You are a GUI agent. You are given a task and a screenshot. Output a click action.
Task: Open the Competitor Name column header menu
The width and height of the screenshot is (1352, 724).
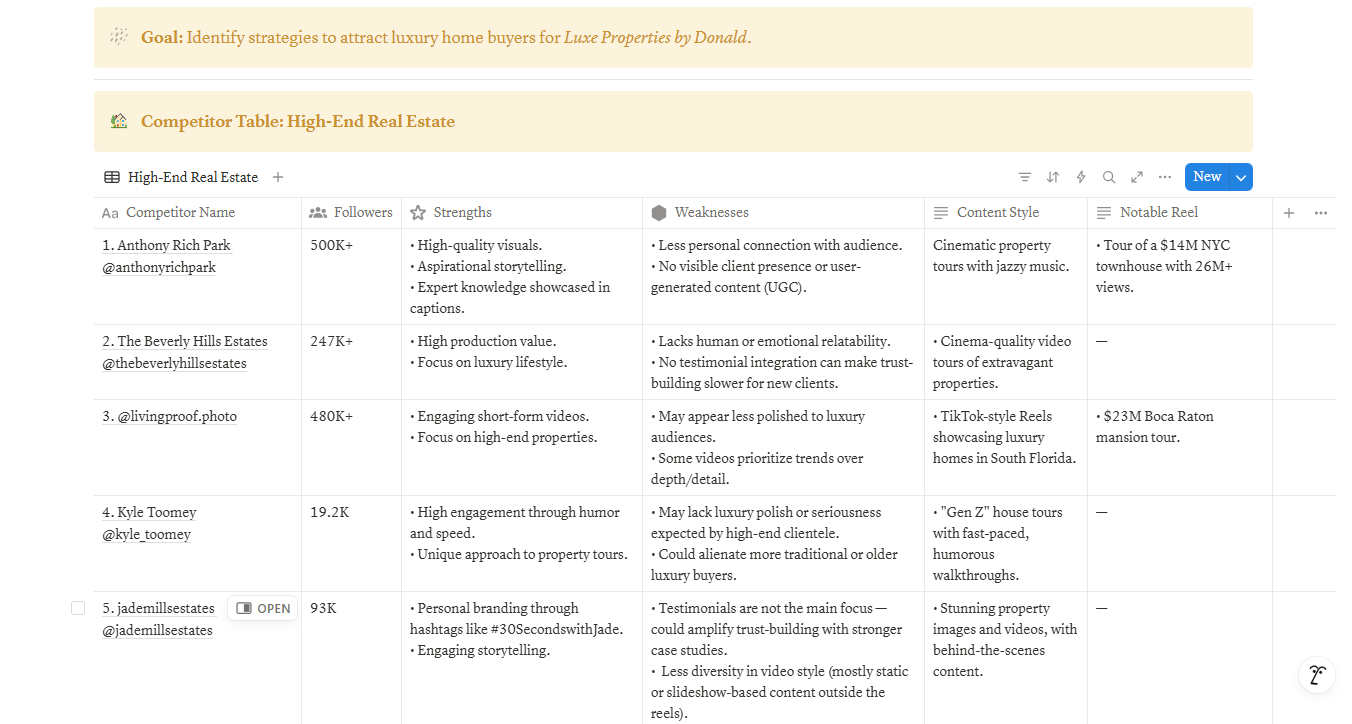pos(197,213)
